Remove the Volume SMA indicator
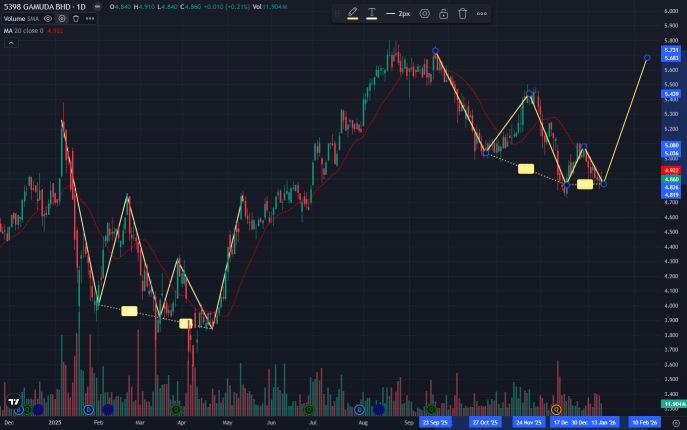The image size is (687, 430). click(x=76, y=19)
